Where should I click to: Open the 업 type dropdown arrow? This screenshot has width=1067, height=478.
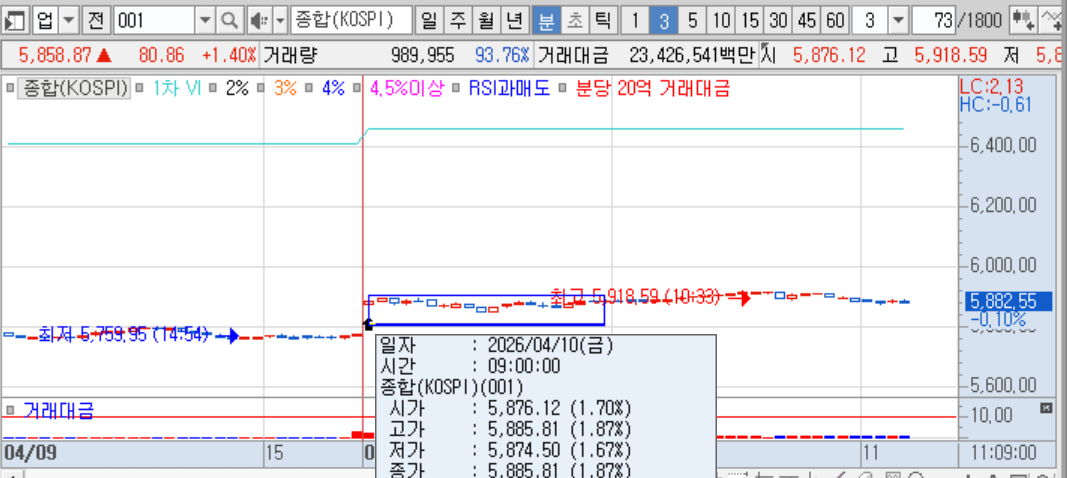[69, 21]
